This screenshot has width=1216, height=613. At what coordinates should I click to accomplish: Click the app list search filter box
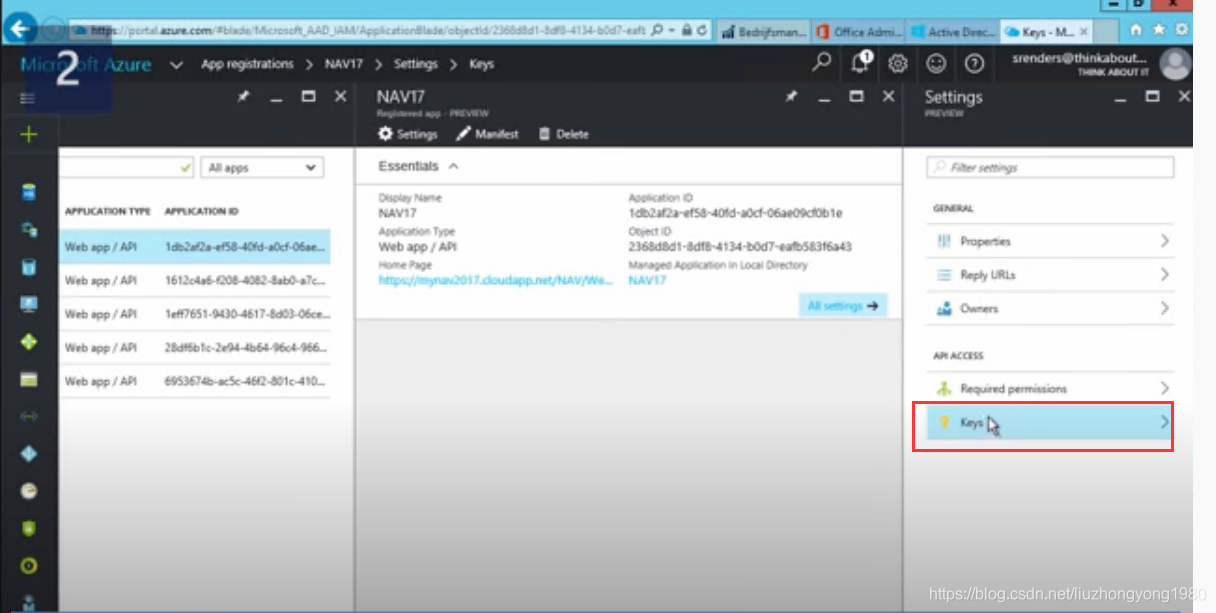click(x=127, y=168)
